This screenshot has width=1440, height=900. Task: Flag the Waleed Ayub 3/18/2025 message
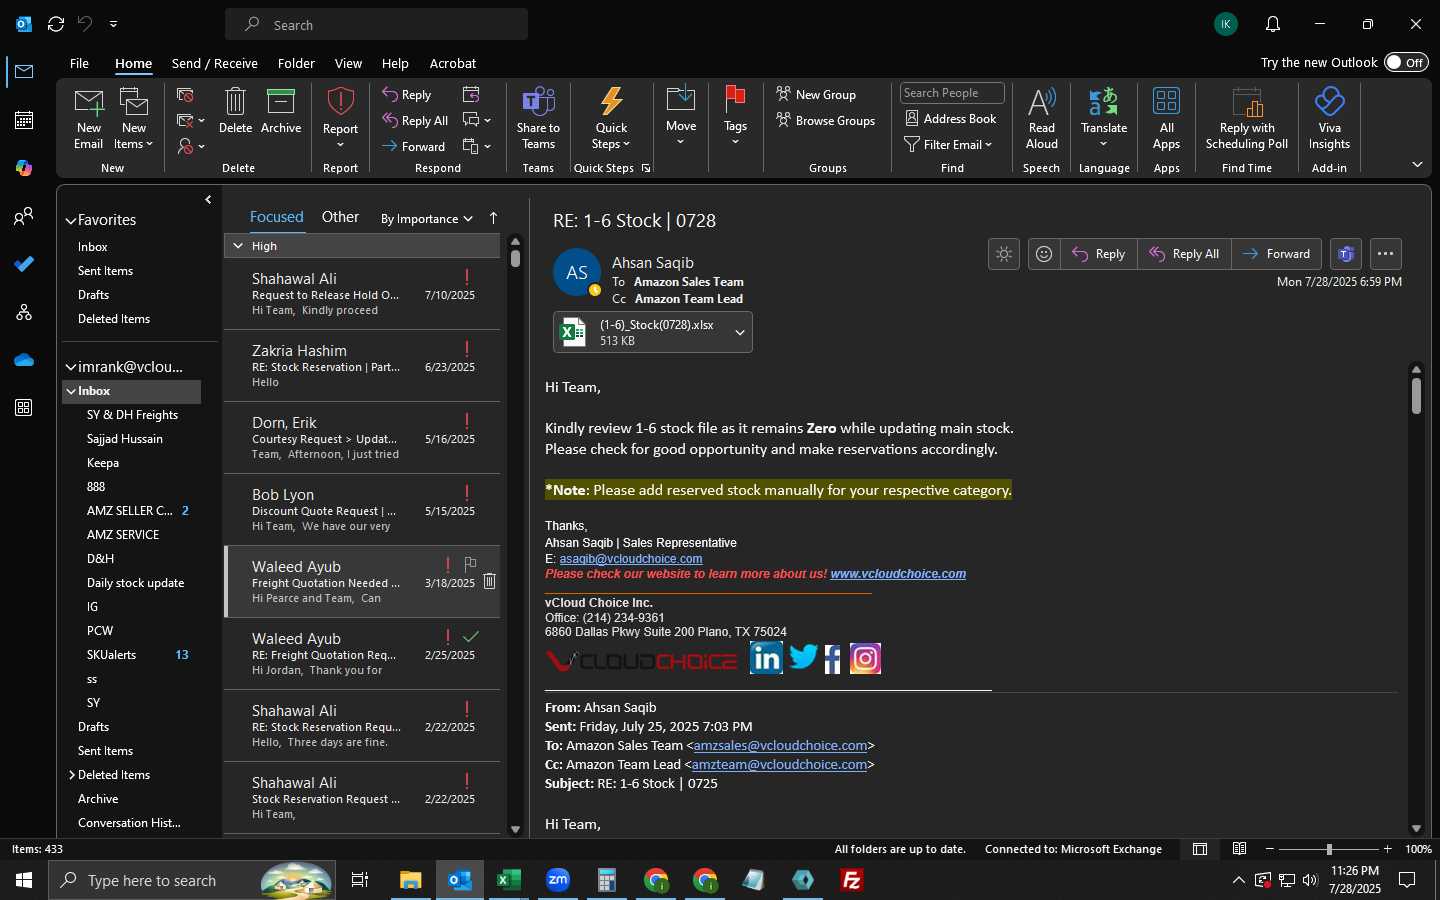pyautogui.click(x=470, y=564)
